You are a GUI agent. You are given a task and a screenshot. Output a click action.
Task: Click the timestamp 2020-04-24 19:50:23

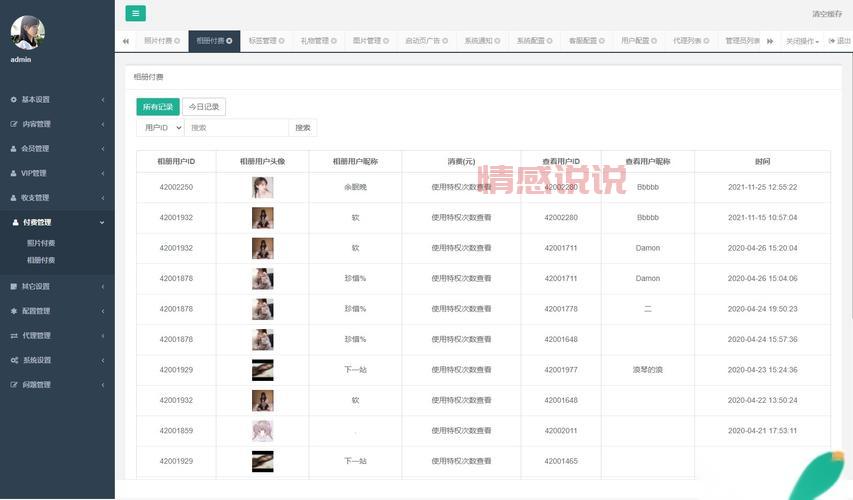click(x=763, y=309)
